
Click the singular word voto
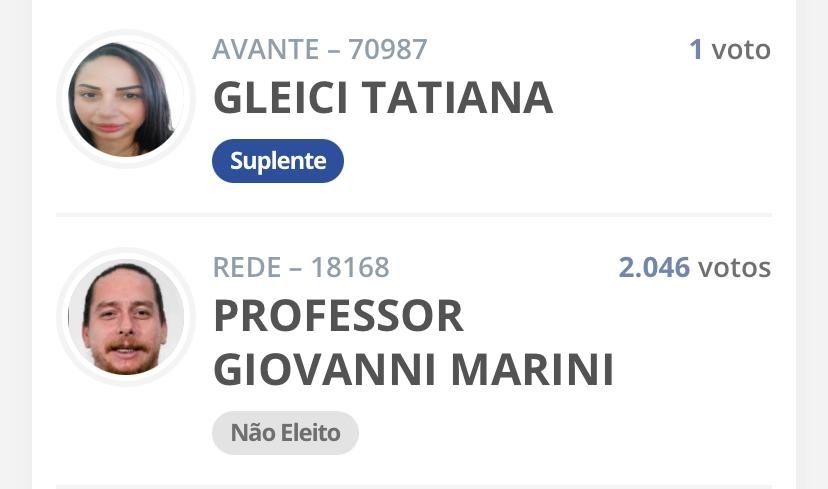(741, 49)
